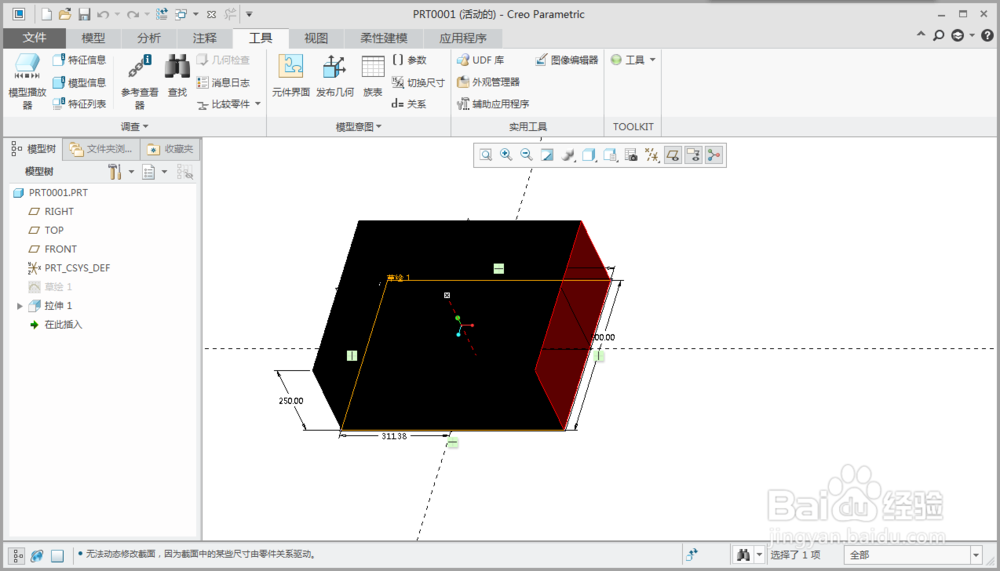Select the FRONT datum plane
1000x571 pixels.
pos(53,249)
